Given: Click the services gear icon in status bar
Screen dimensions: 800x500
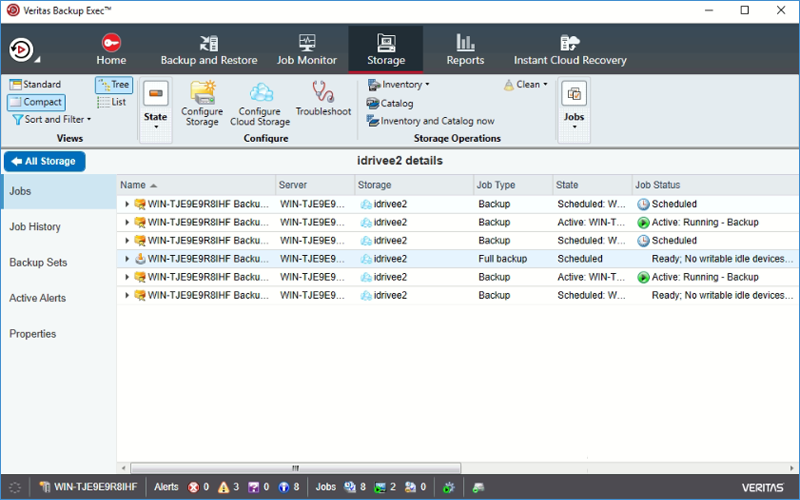Looking at the screenshot, I should click(448, 487).
